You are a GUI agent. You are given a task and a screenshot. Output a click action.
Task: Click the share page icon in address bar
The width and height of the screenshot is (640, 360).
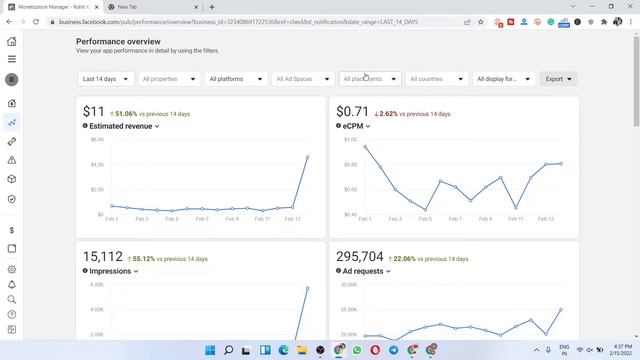[467, 22]
